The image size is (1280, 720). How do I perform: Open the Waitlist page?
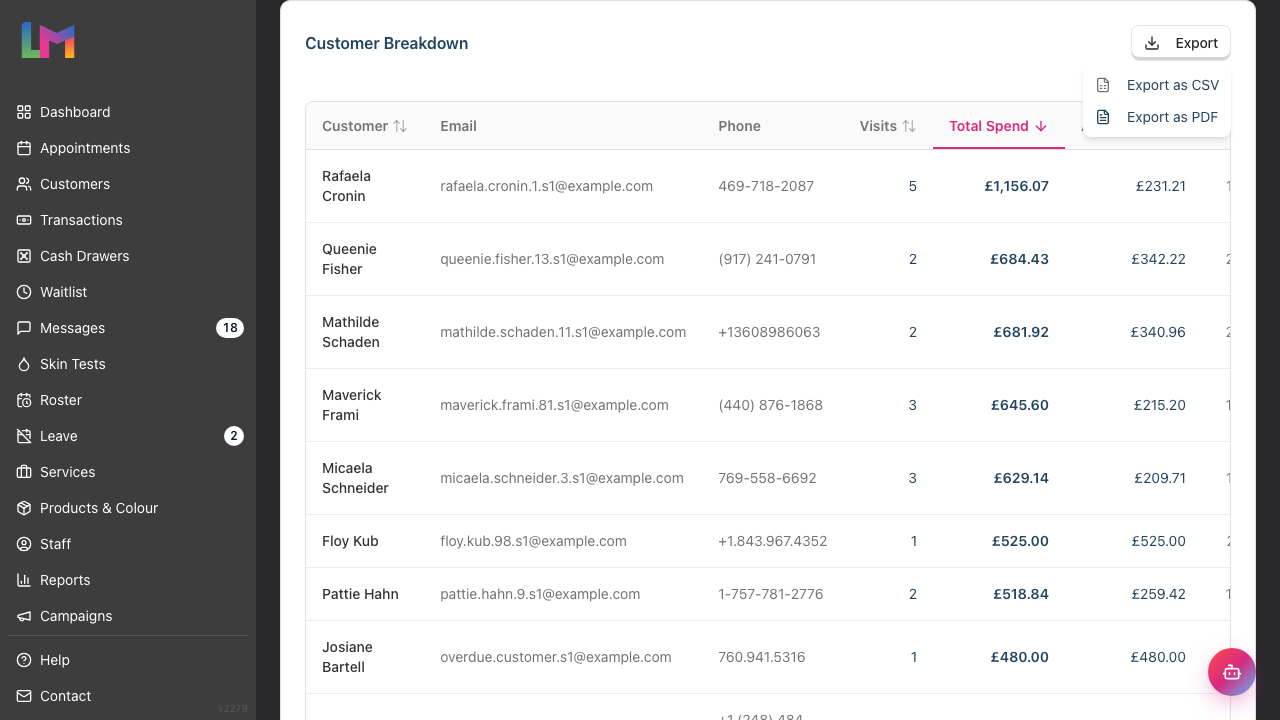click(x=128, y=292)
